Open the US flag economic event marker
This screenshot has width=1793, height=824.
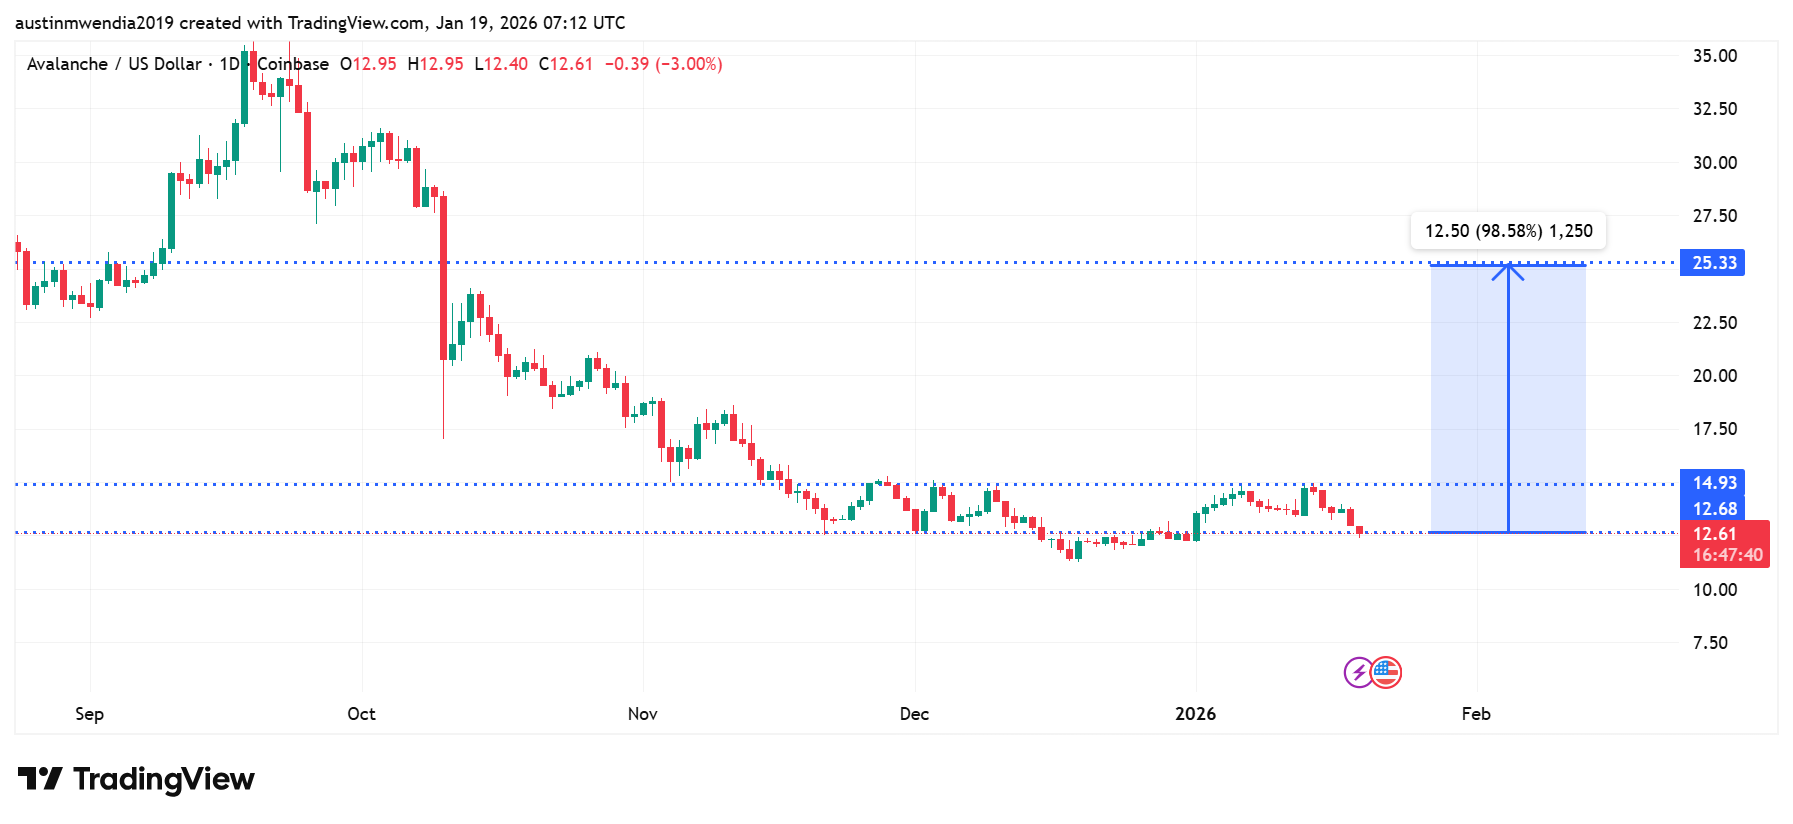click(x=1386, y=672)
